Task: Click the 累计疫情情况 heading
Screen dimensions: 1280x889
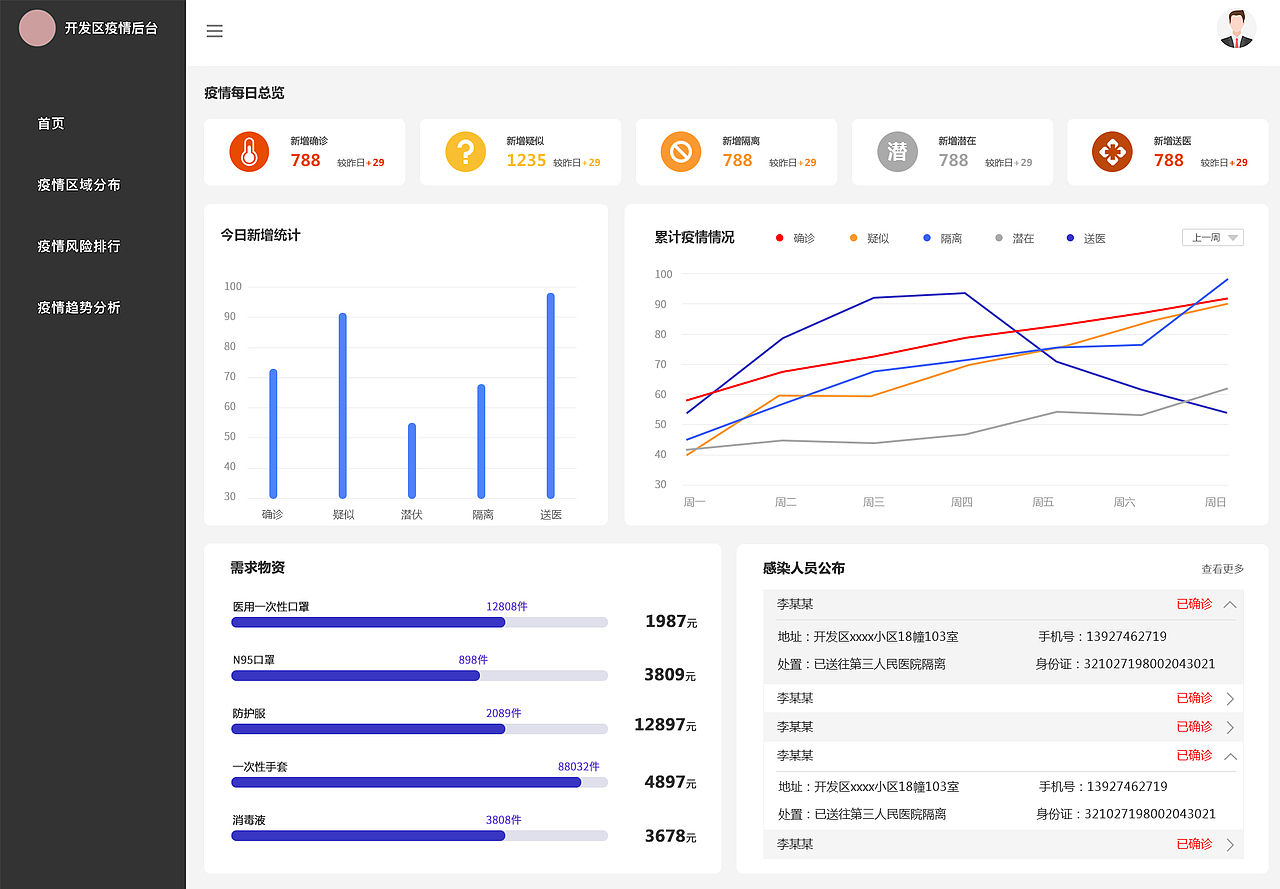Action: tap(694, 237)
